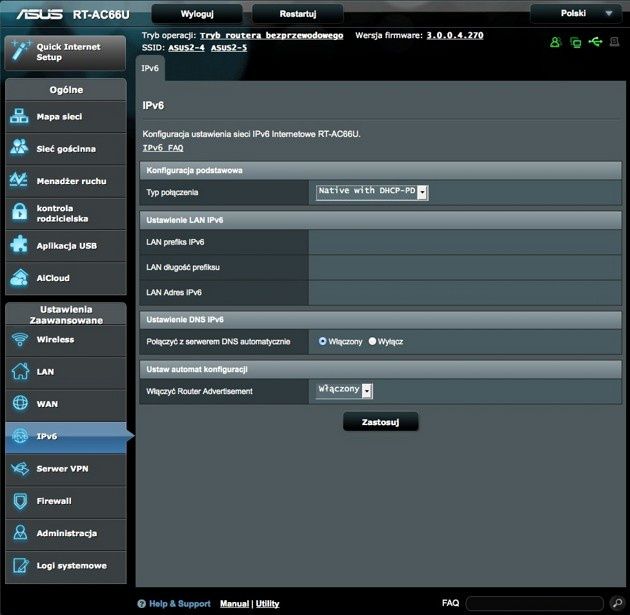Image resolution: width=630 pixels, height=615 pixels.
Task: Click the Quick Internet Setup button
Action: click(65, 53)
